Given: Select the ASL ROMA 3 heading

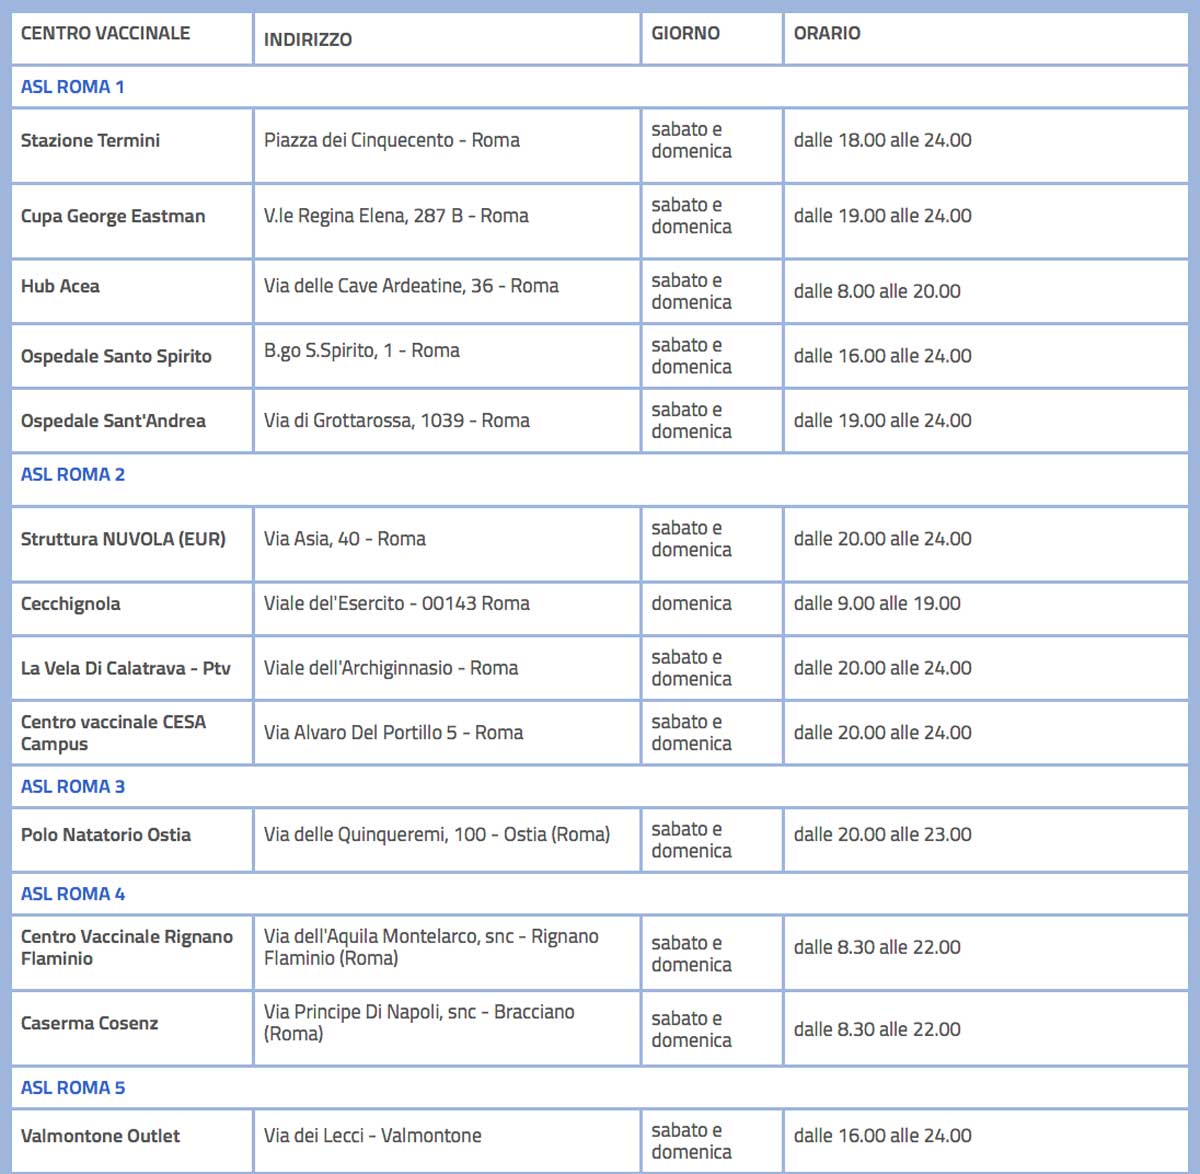Looking at the screenshot, I should tap(73, 787).
